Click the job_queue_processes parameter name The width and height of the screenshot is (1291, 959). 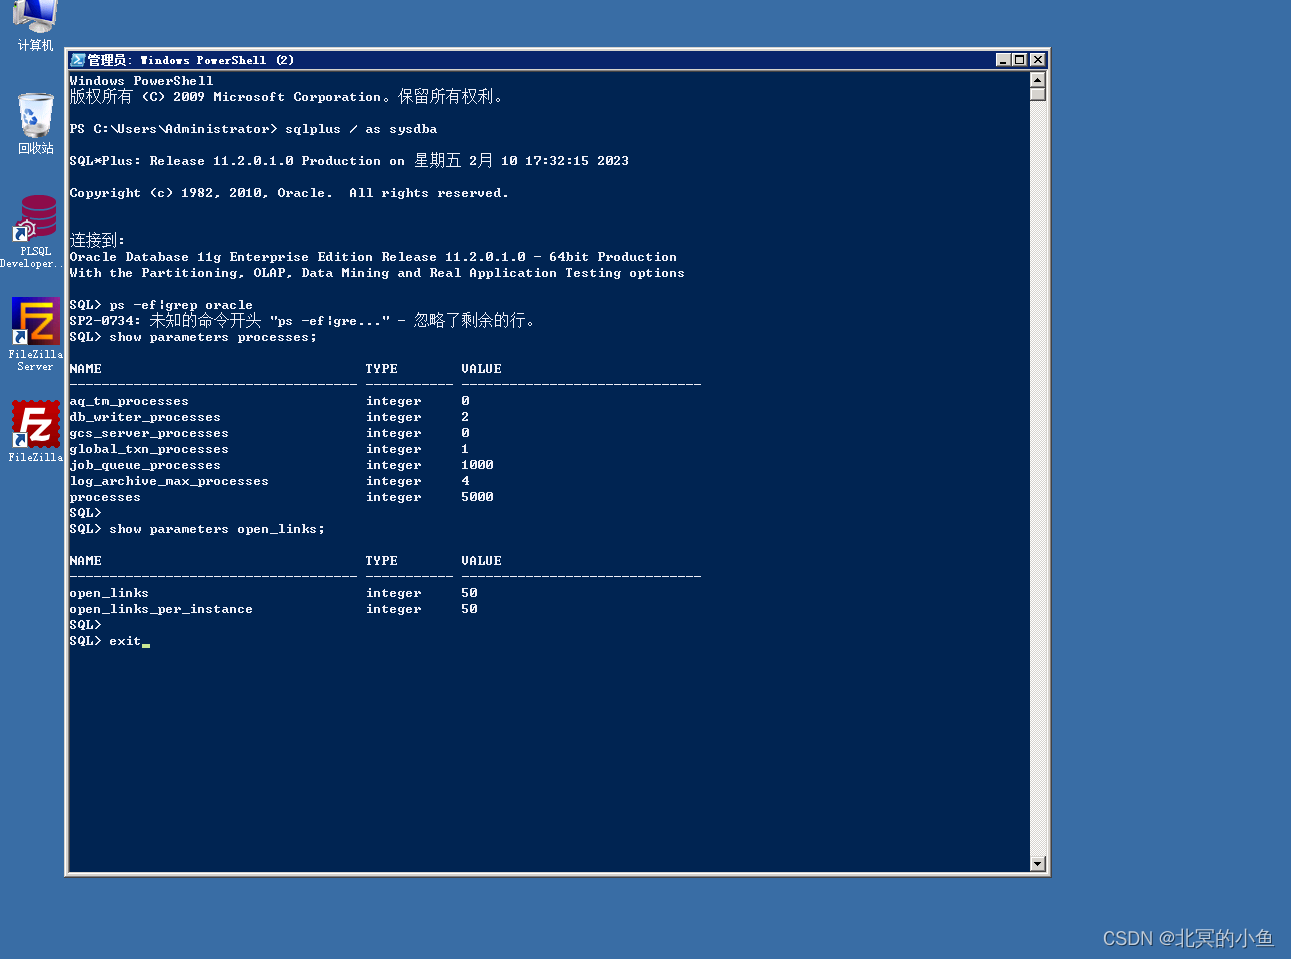[145, 465]
